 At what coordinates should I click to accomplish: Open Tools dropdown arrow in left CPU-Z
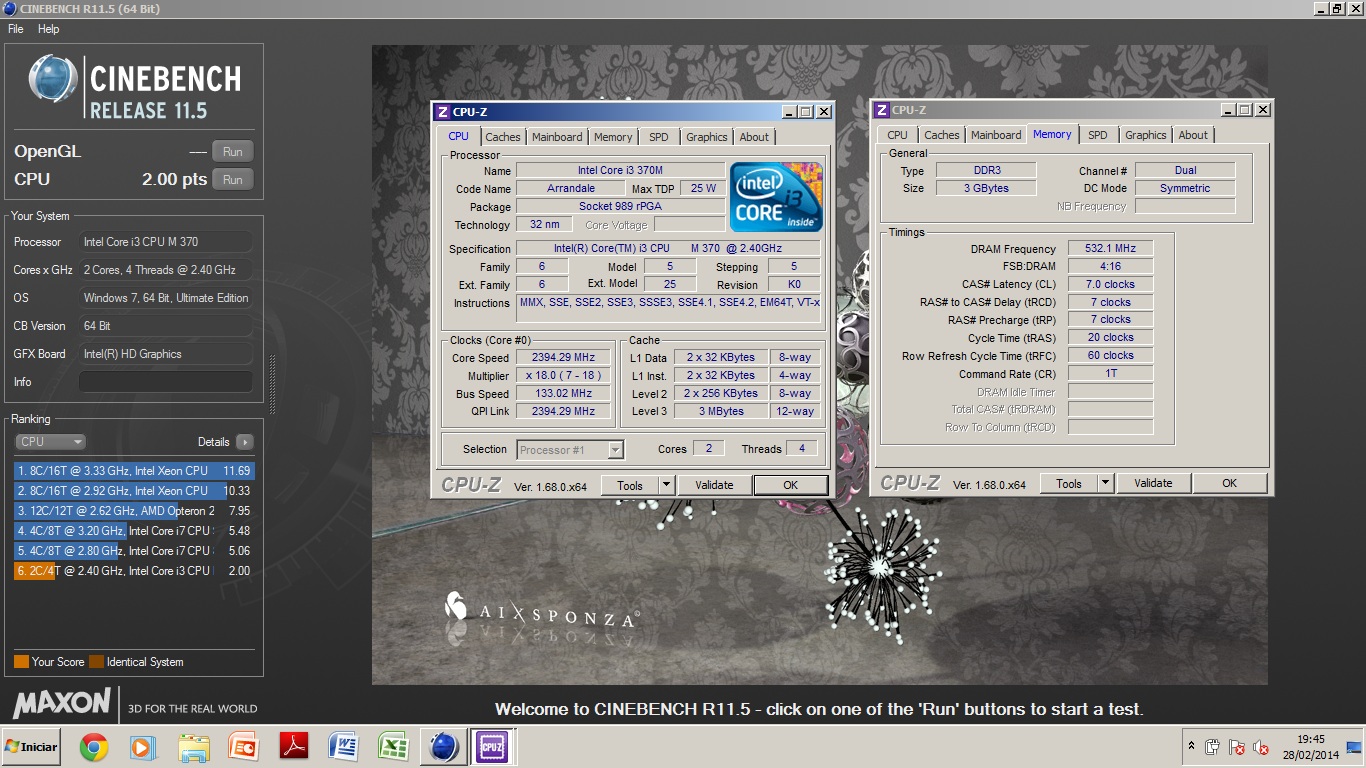click(x=666, y=485)
